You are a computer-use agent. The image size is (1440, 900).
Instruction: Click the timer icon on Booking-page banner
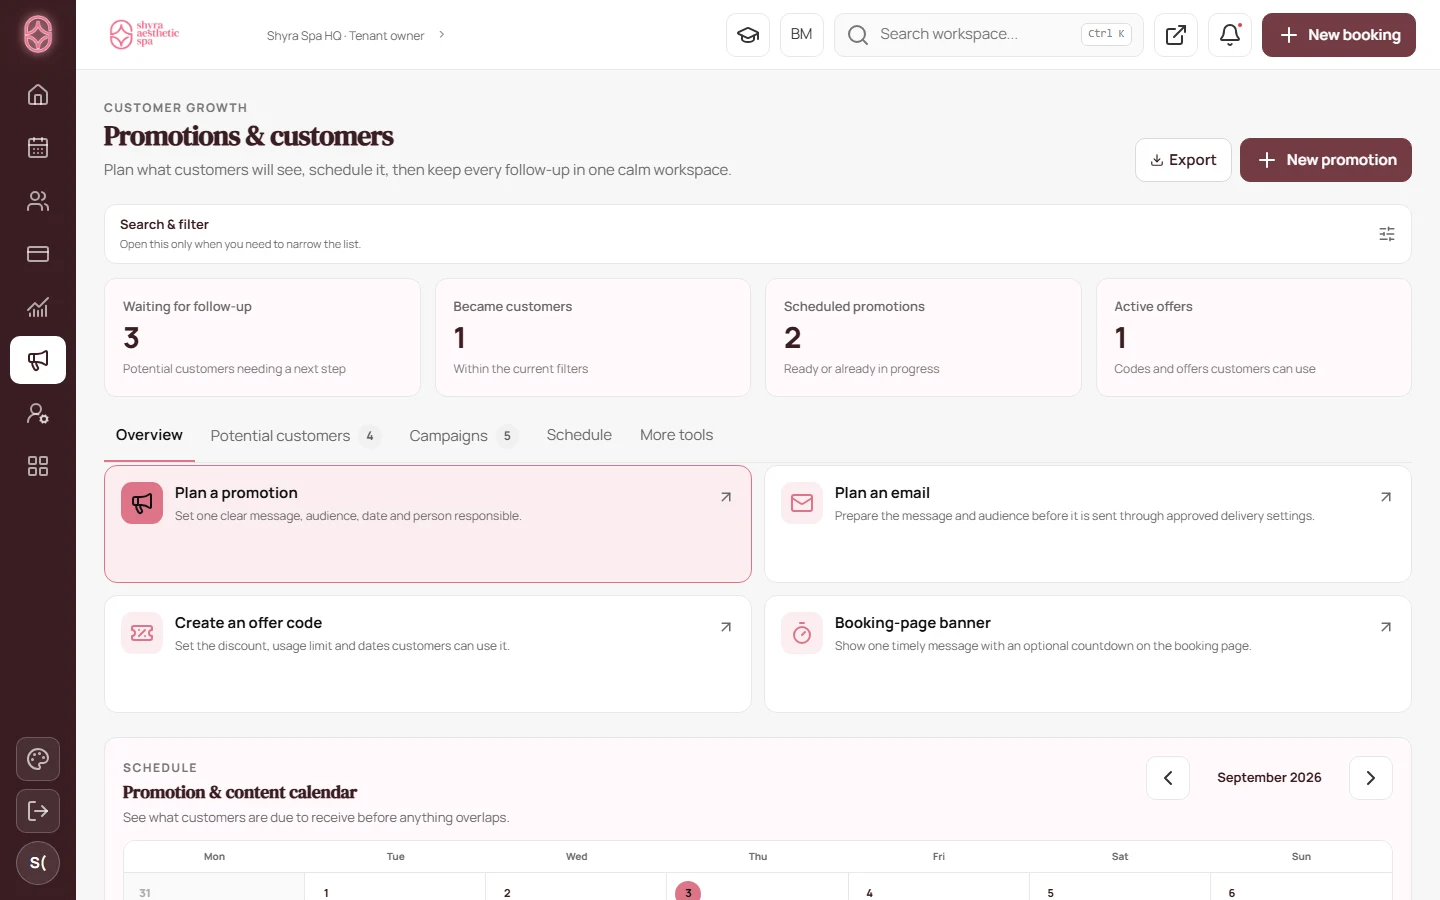pyautogui.click(x=802, y=633)
